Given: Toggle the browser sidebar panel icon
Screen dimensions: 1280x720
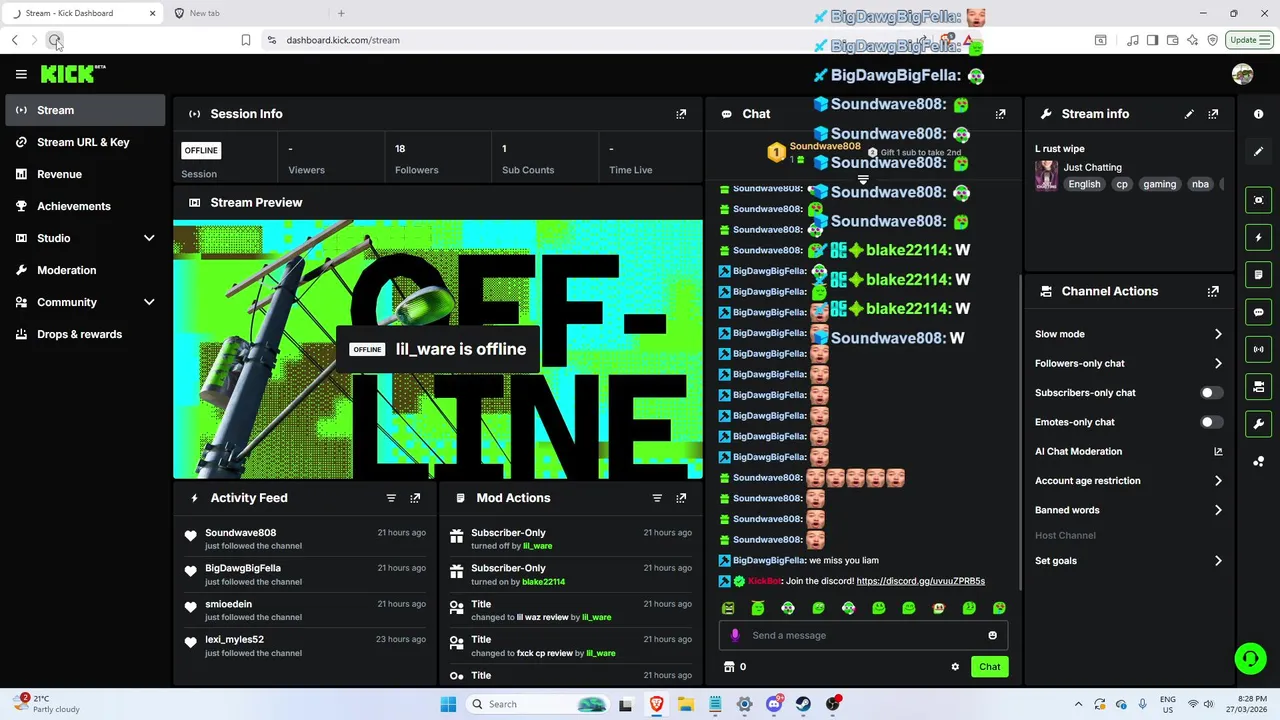Looking at the screenshot, I should point(1153,40).
